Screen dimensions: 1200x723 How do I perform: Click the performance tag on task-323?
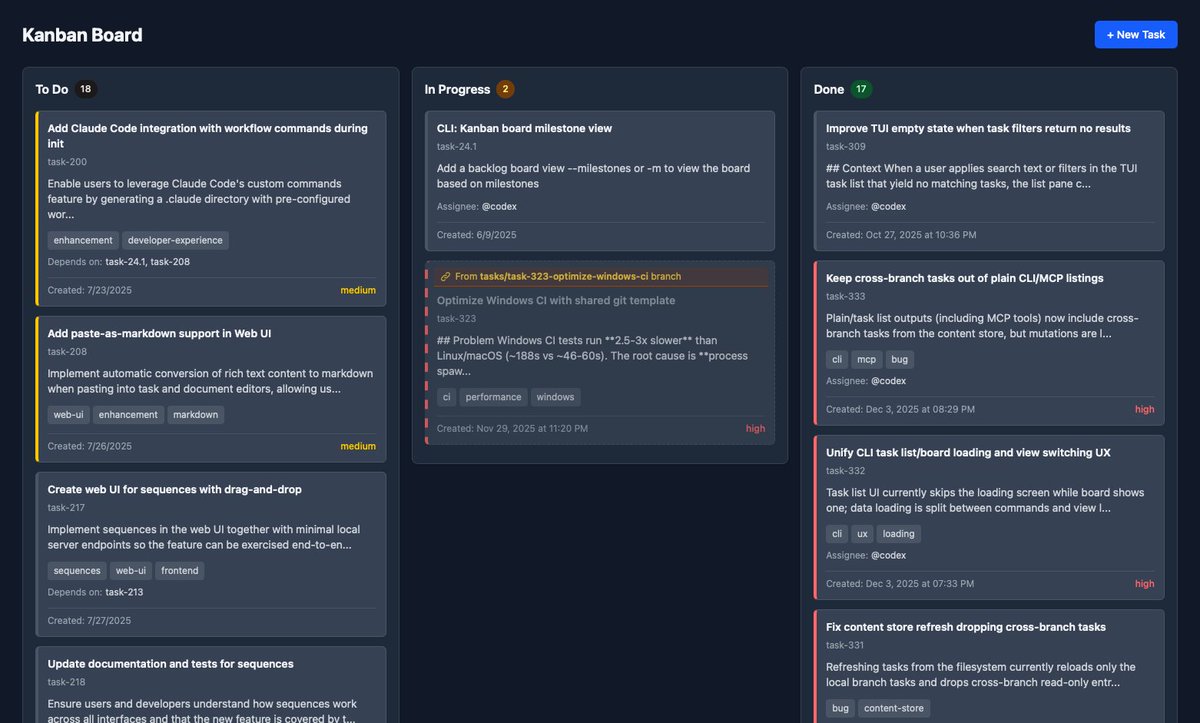pos(494,397)
